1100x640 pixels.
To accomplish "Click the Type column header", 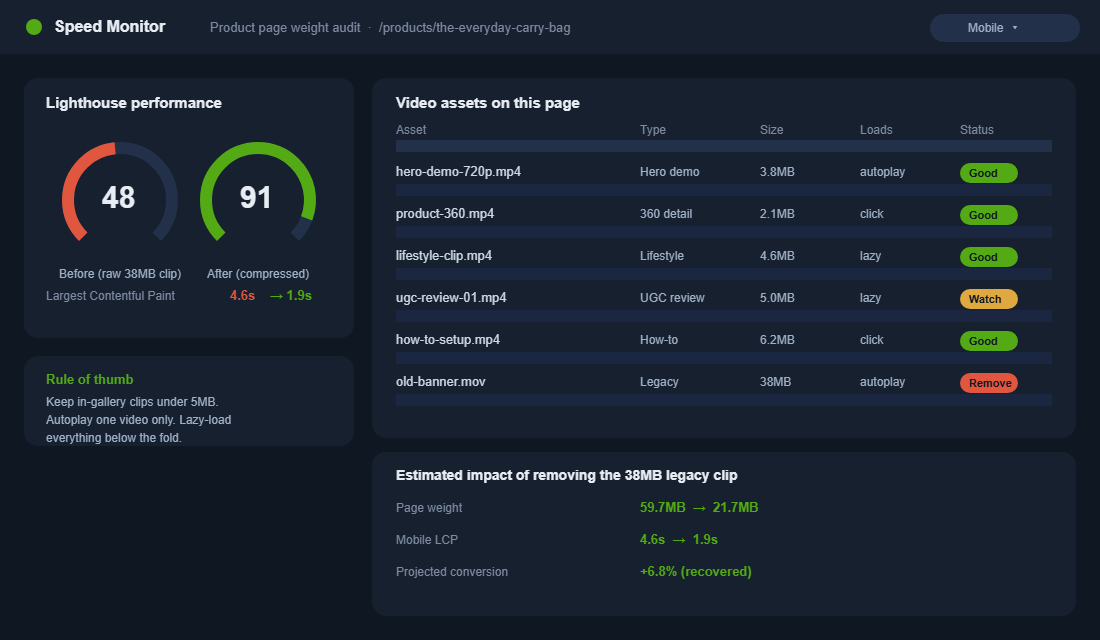I will [x=652, y=130].
